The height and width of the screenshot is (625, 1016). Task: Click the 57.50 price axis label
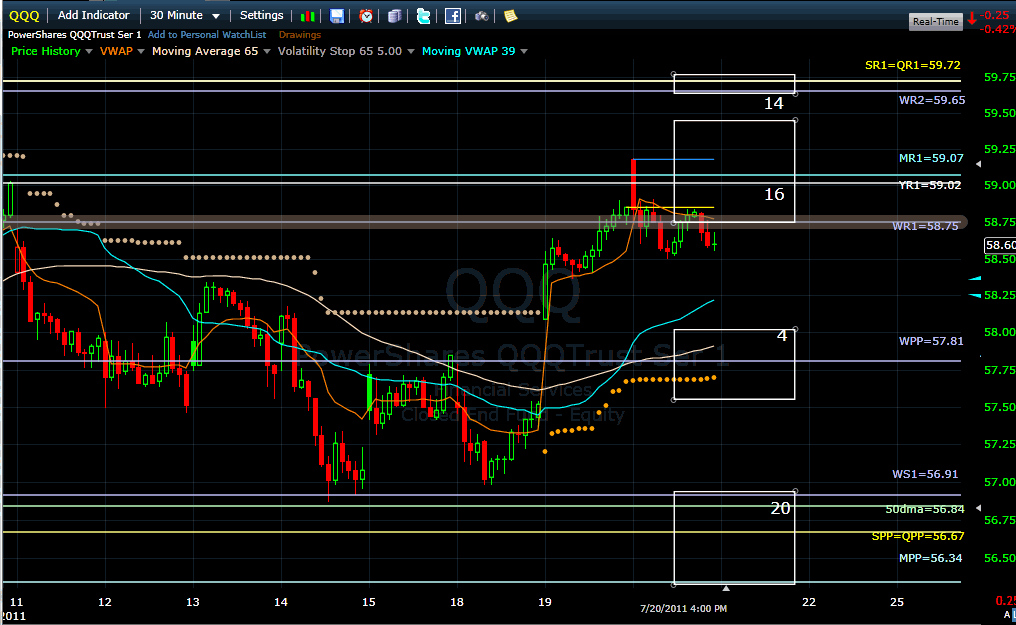(x=999, y=407)
